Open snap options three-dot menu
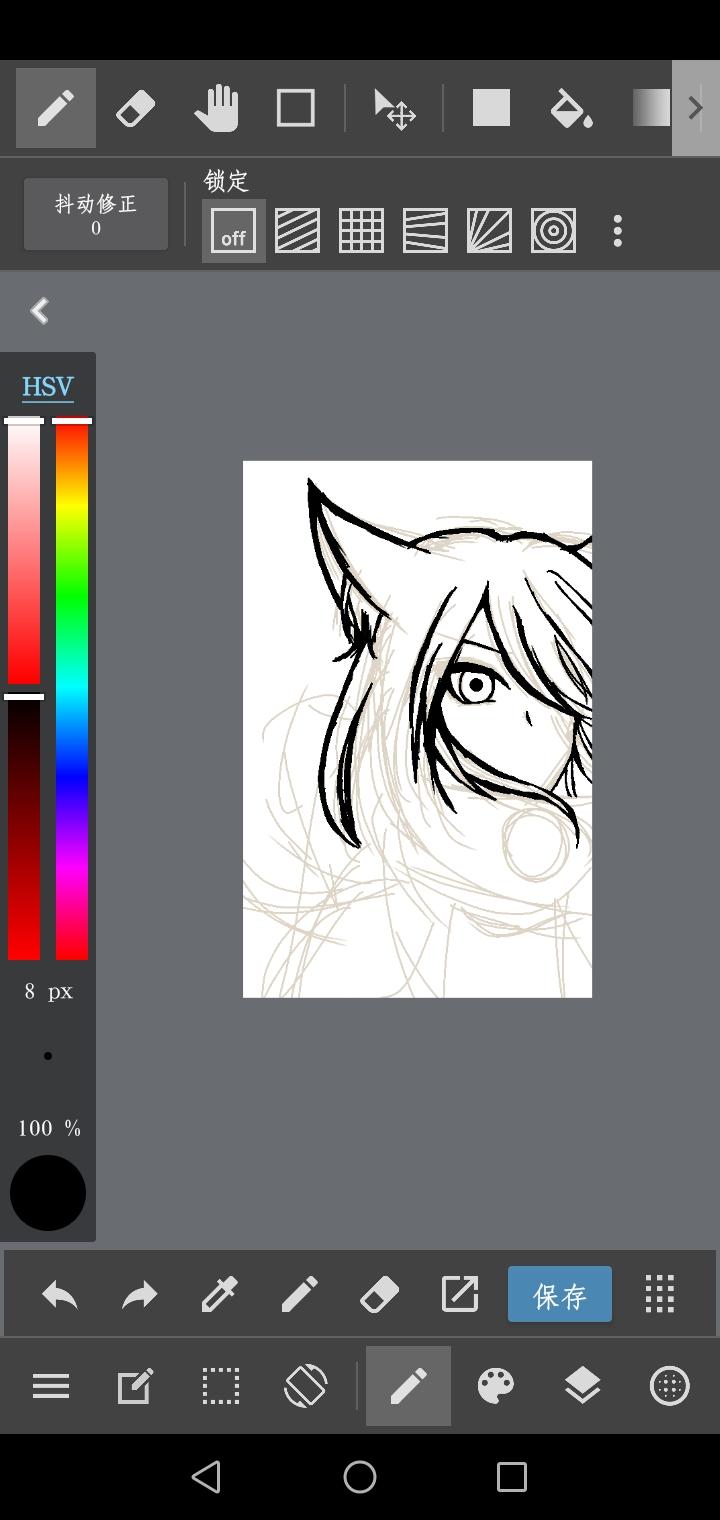Screen dimensions: 720x1520 618,231
